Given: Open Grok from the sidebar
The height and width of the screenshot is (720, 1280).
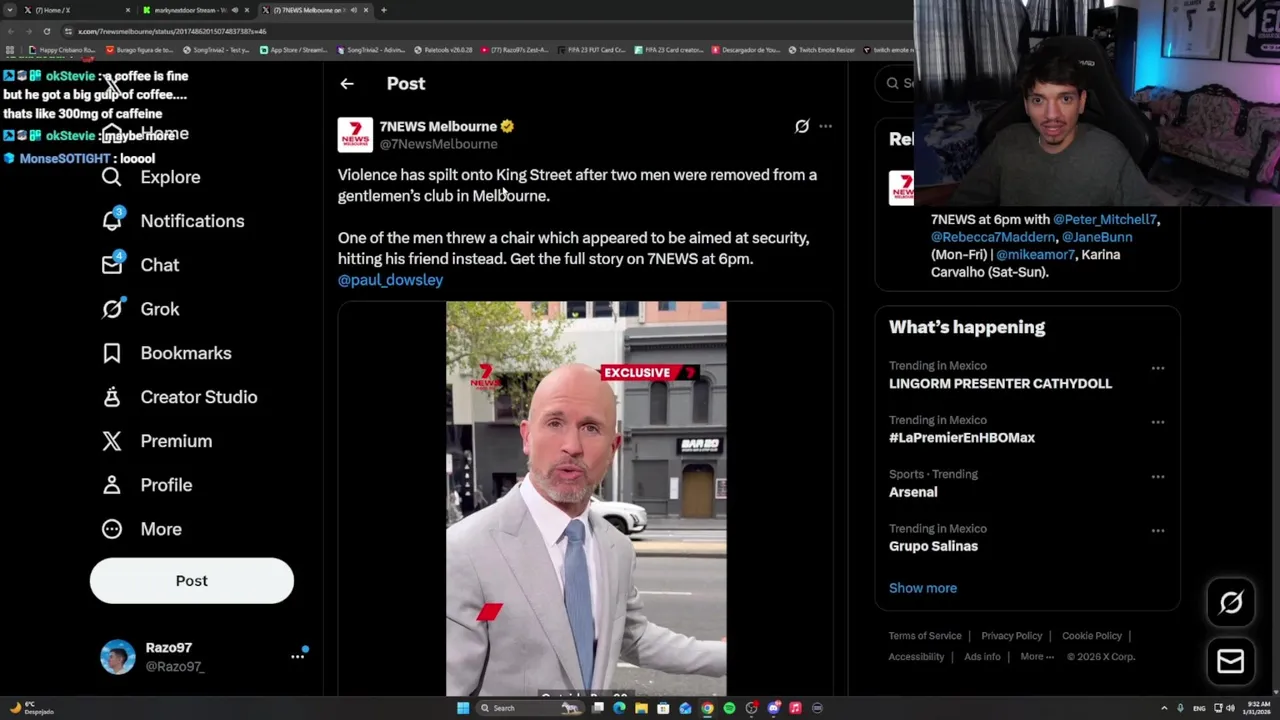Looking at the screenshot, I should tap(159, 309).
